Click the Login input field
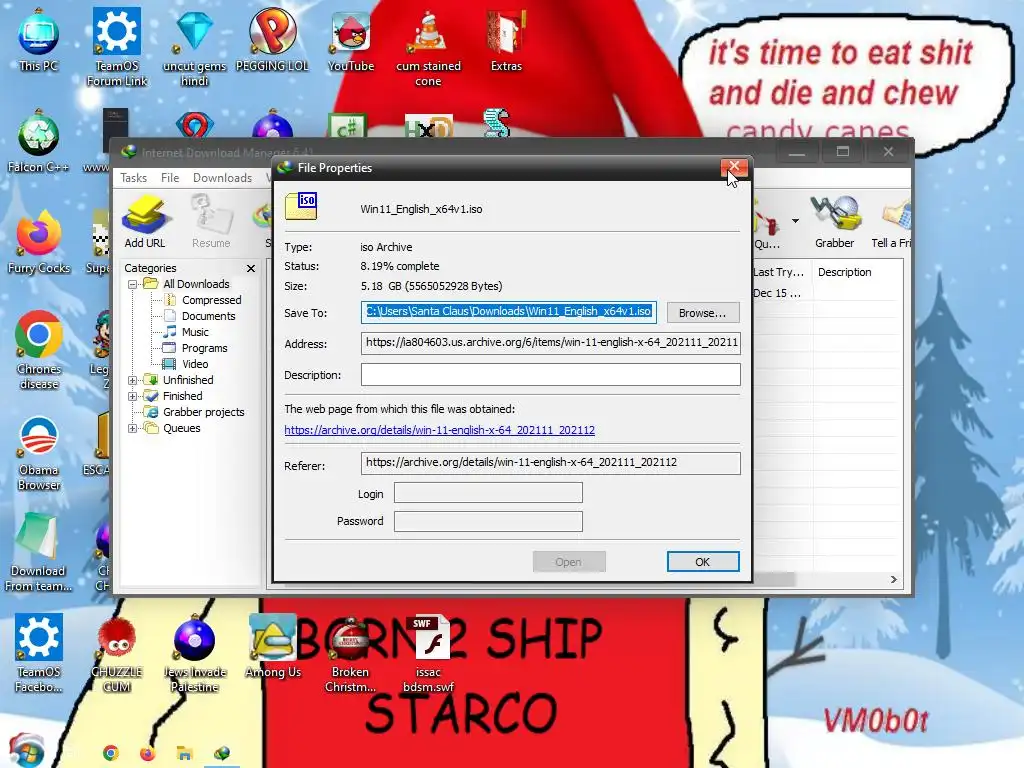1024x768 pixels. pyautogui.click(x=488, y=493)
